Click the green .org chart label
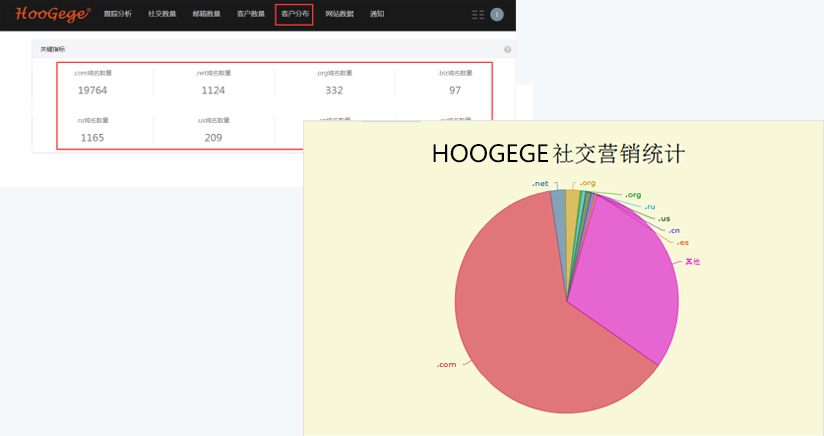The height and width of the screenshot is (436, 824). click(x=633, y=195)
